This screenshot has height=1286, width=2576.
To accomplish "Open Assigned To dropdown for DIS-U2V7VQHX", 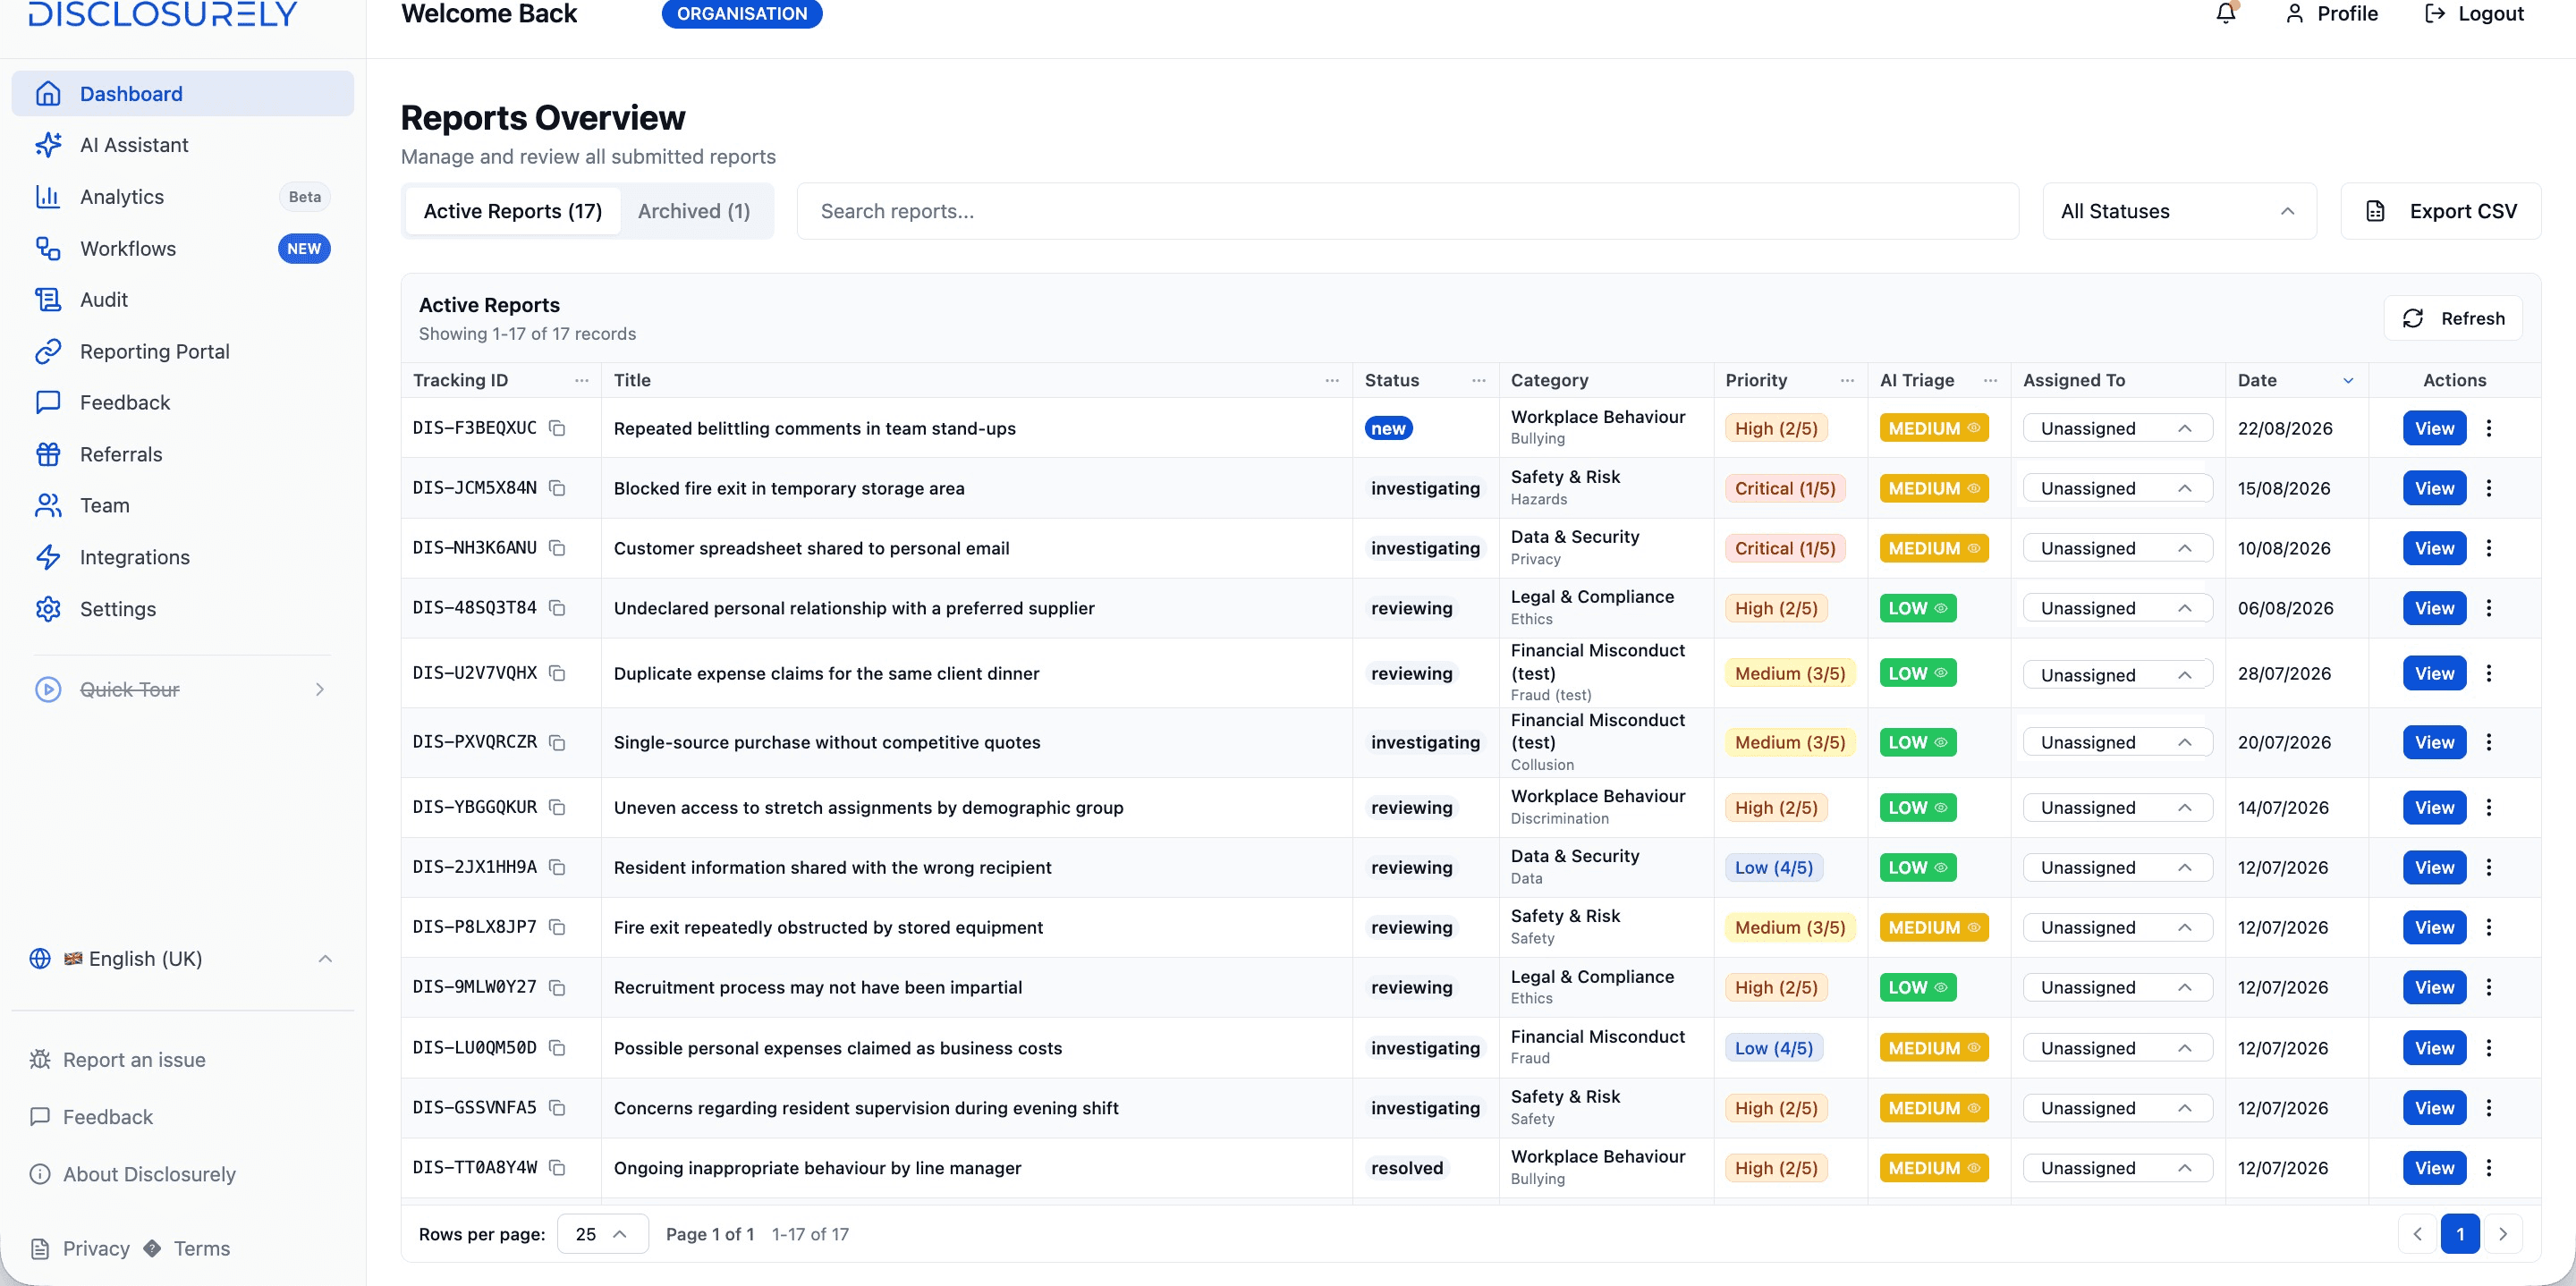I will point(2116,675).
